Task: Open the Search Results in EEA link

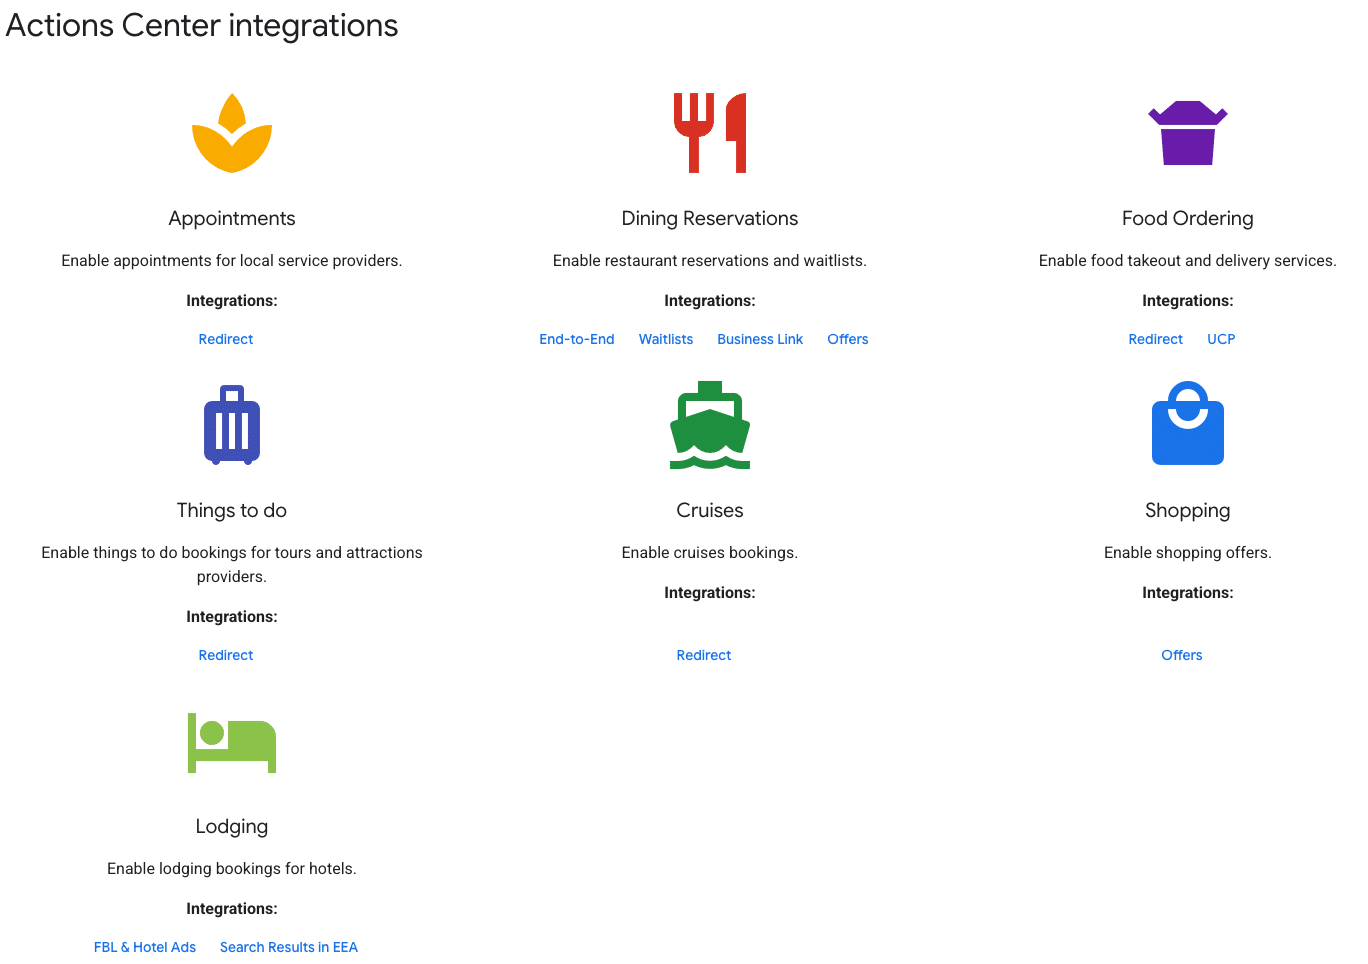Action: (x=289, y=947)
